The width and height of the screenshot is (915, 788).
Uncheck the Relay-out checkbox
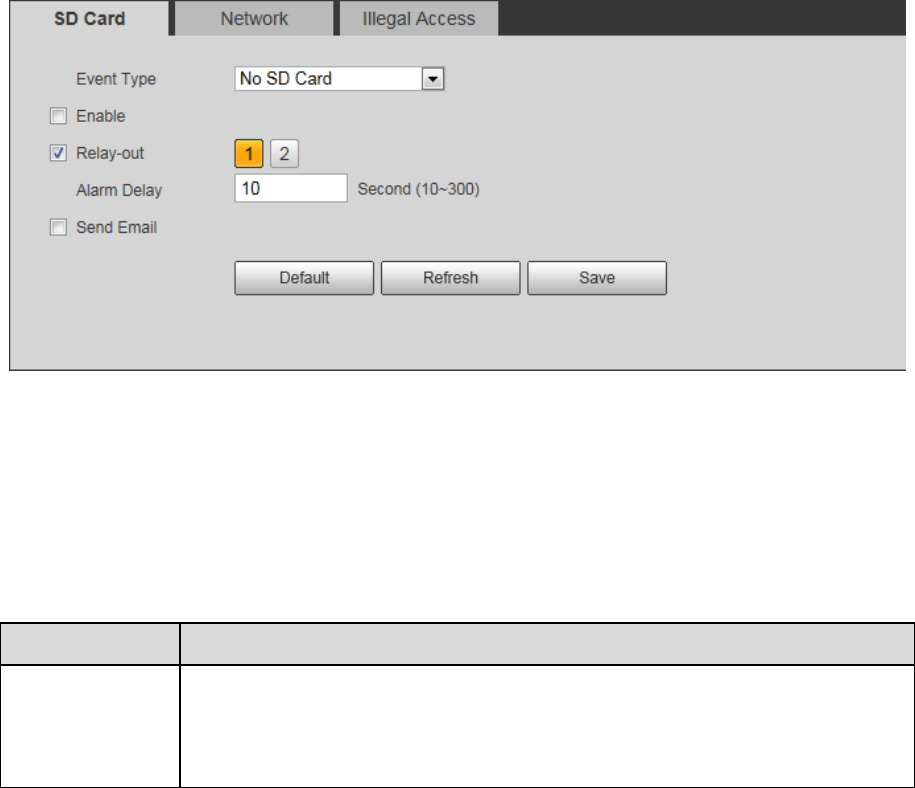click(x=58, y=153)
